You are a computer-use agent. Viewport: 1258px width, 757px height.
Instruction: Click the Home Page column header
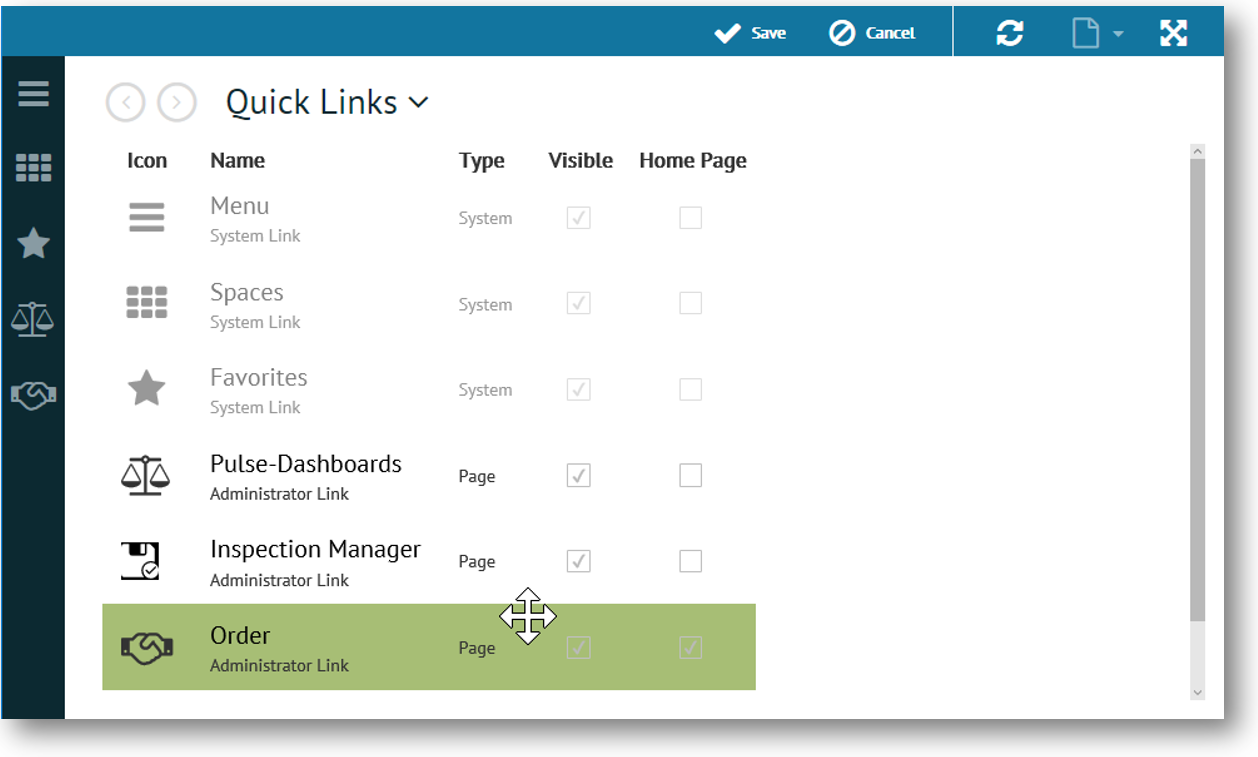coord(693,161)
